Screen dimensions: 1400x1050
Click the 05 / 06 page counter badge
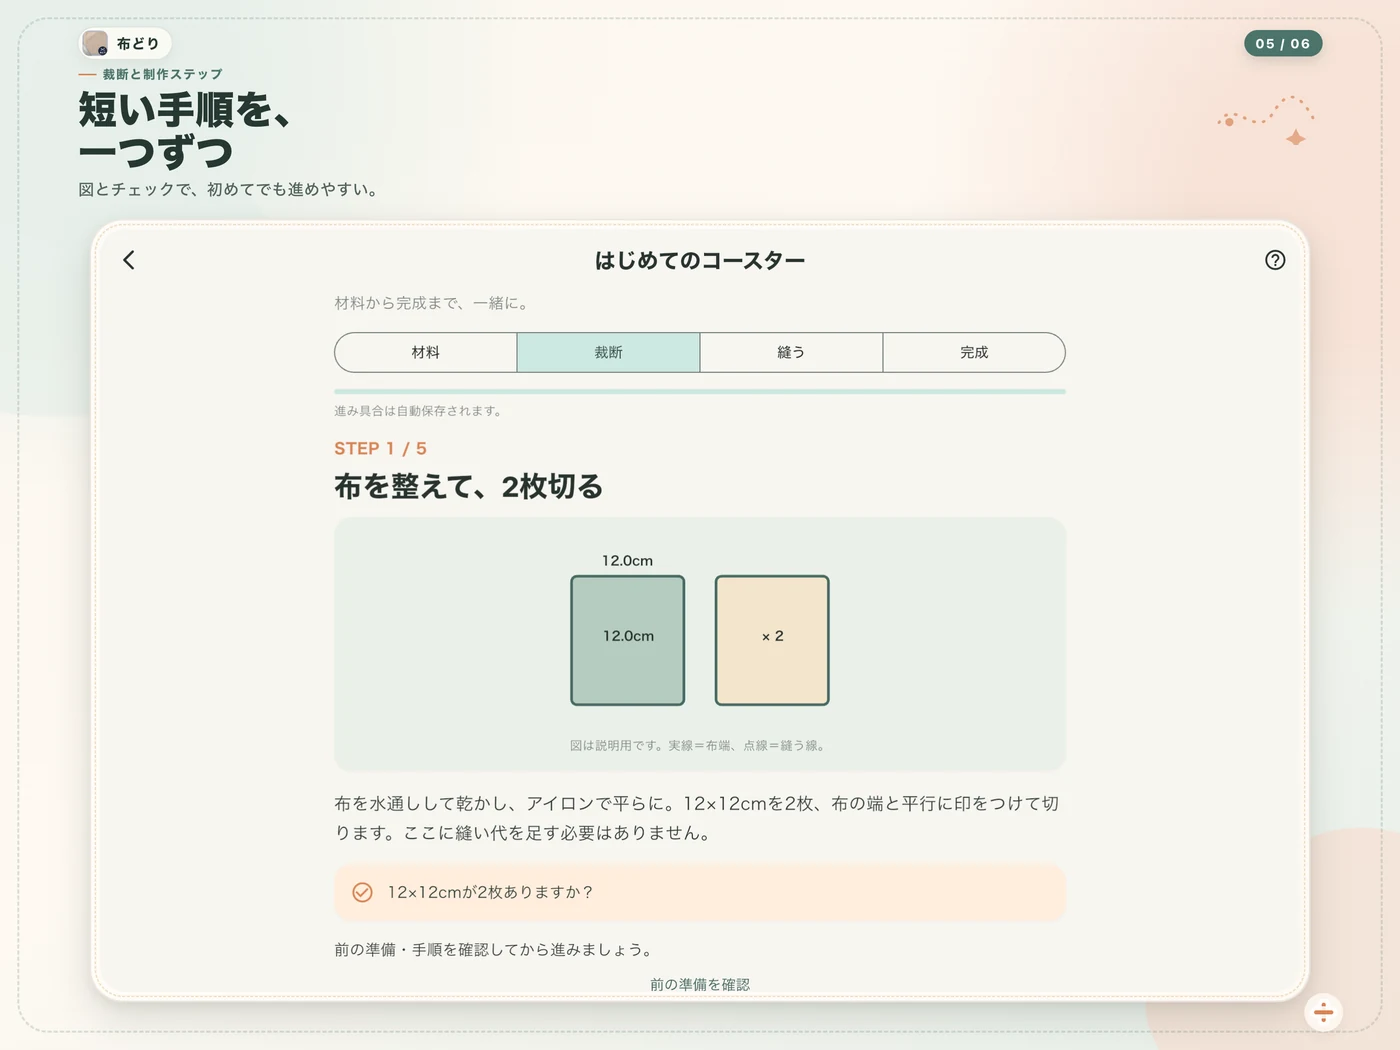[1283, 44]
